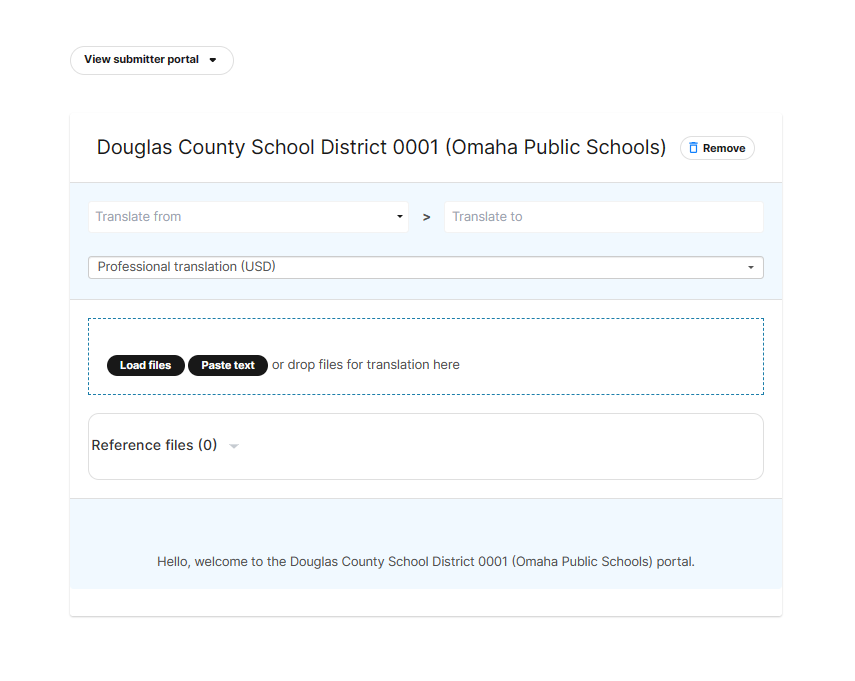Screen dimensions: 855x681
Task: Open the Translate from language dropdown
Action: pos(248,217)
